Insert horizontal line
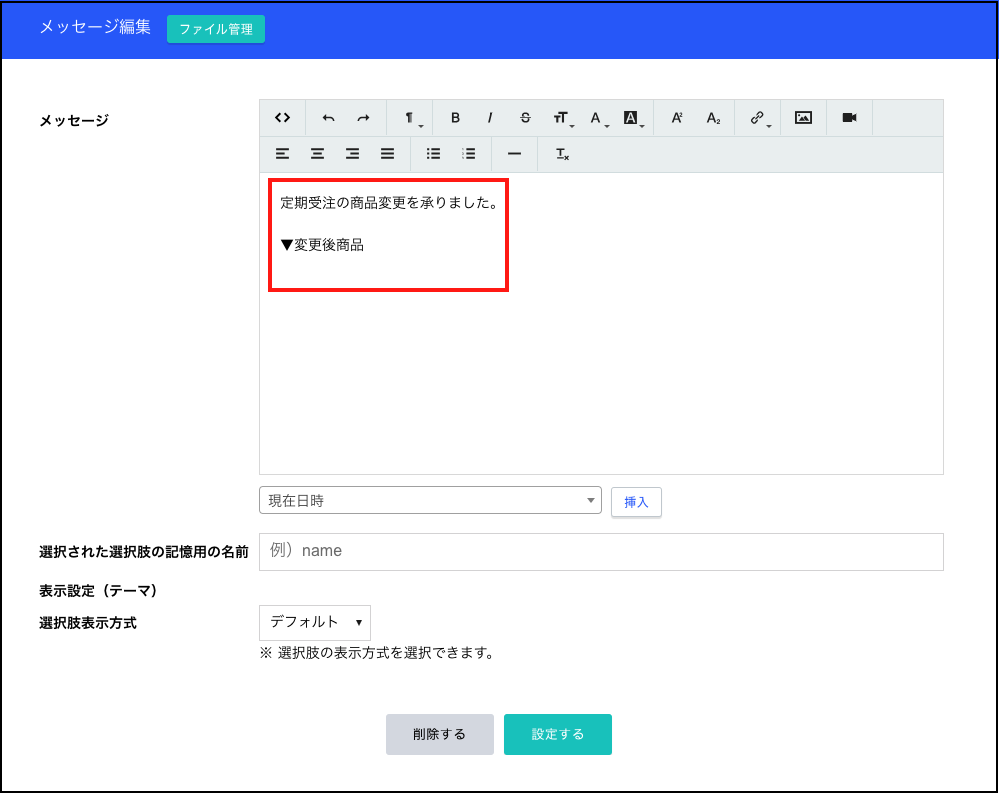 [514, 154]
